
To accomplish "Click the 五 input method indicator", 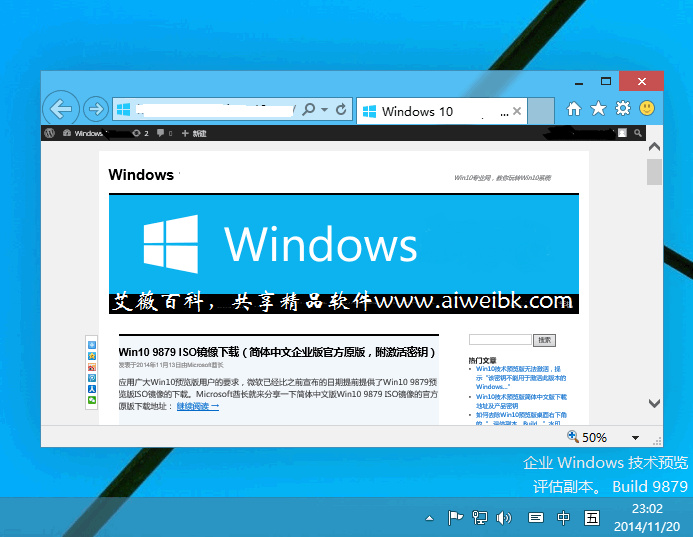I will click(x=592, y=518).
